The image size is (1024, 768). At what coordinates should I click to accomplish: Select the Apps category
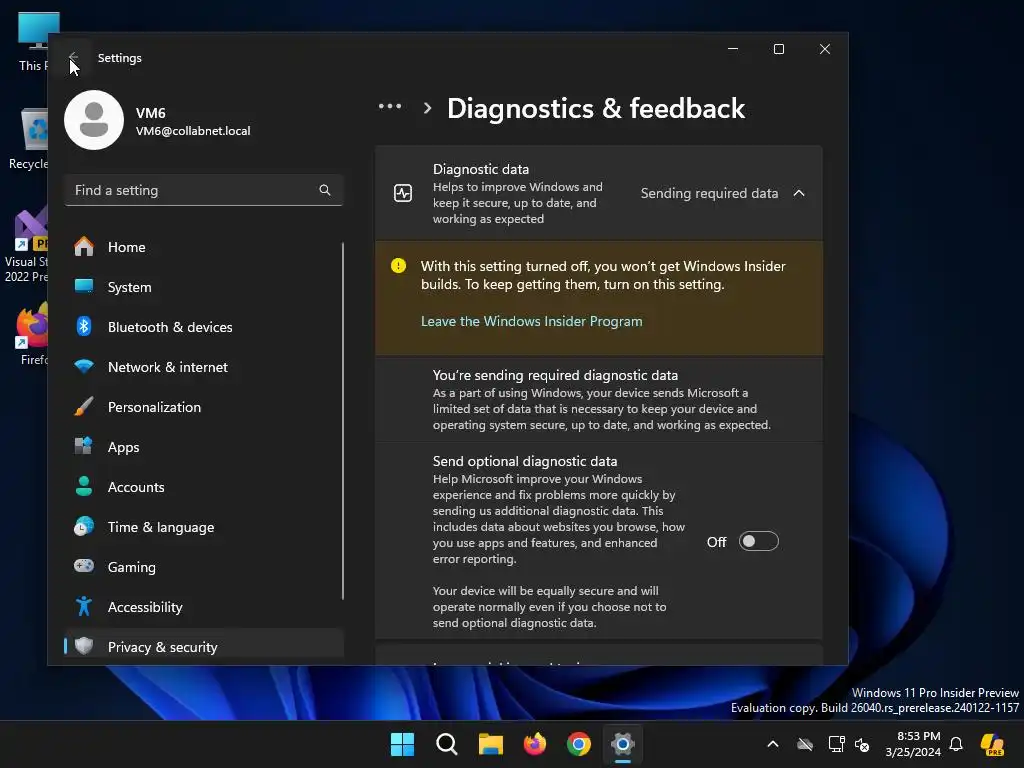(x=204, y=447)
